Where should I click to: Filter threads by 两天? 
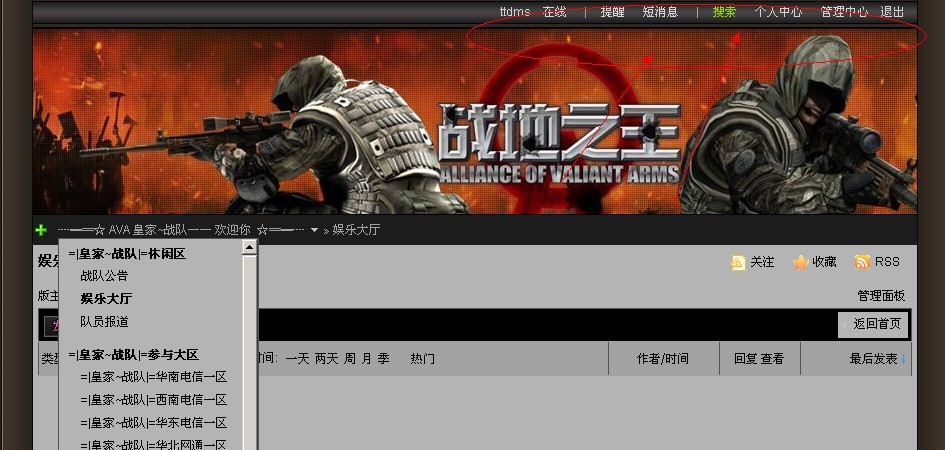pos(327,359)
